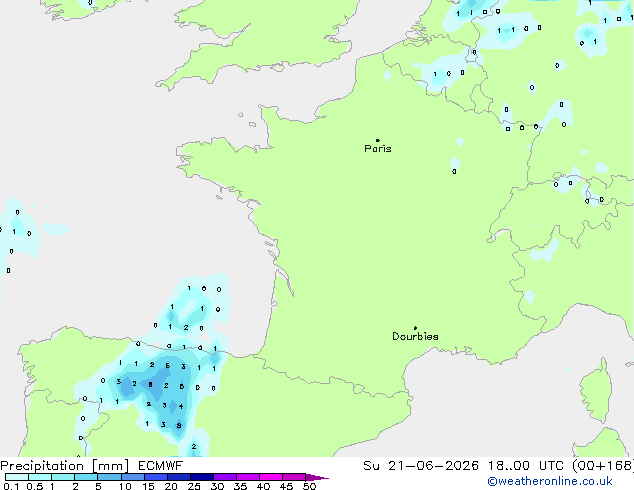Click the dot marker above Dourbies
The width and height of the screenshot is (634, 490).
click(415, 328)
